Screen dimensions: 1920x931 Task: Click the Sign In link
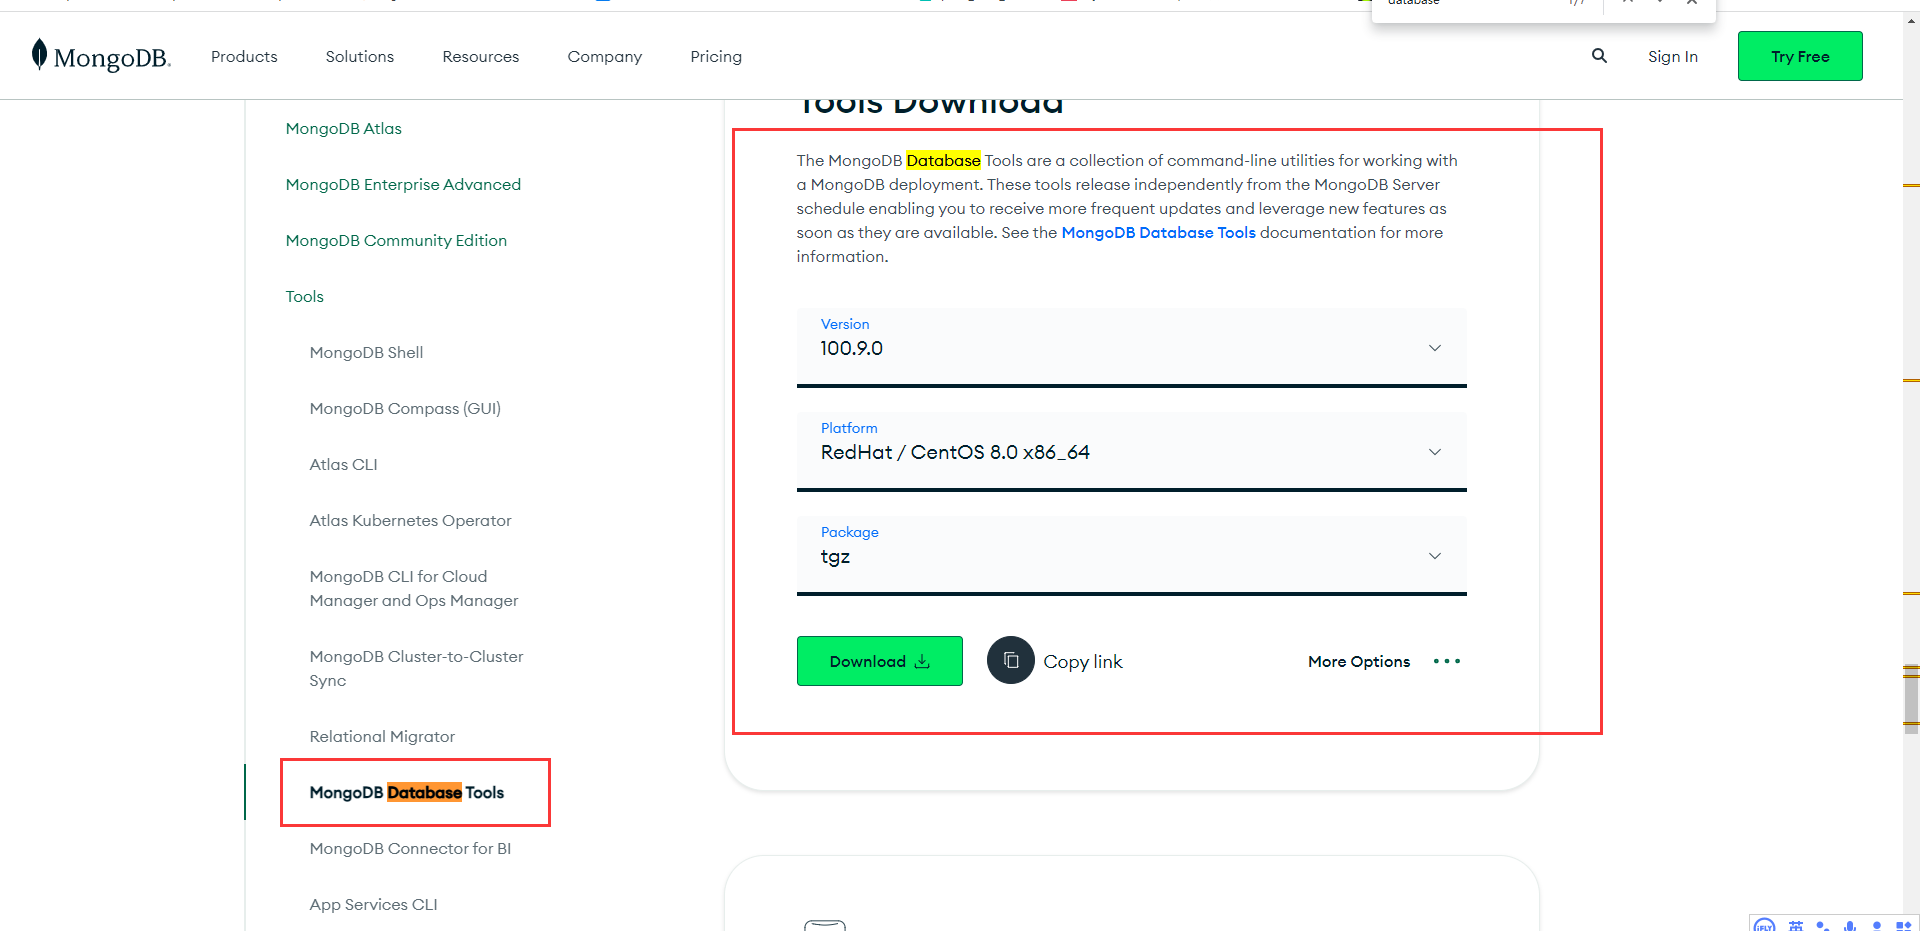(x=1673, y=56)
